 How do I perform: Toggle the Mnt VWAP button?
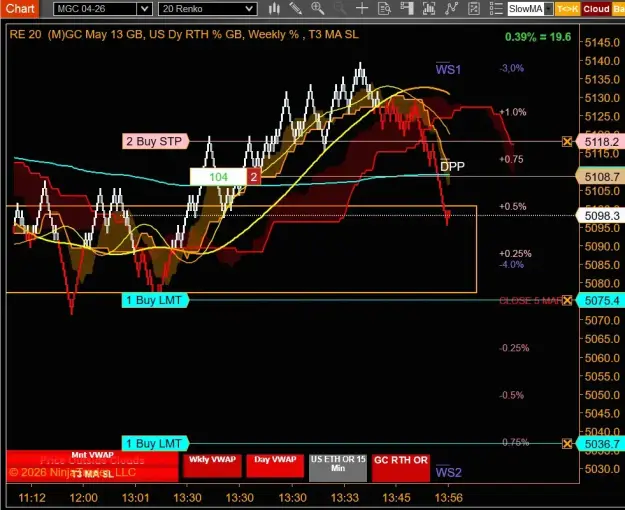[92, 457]
